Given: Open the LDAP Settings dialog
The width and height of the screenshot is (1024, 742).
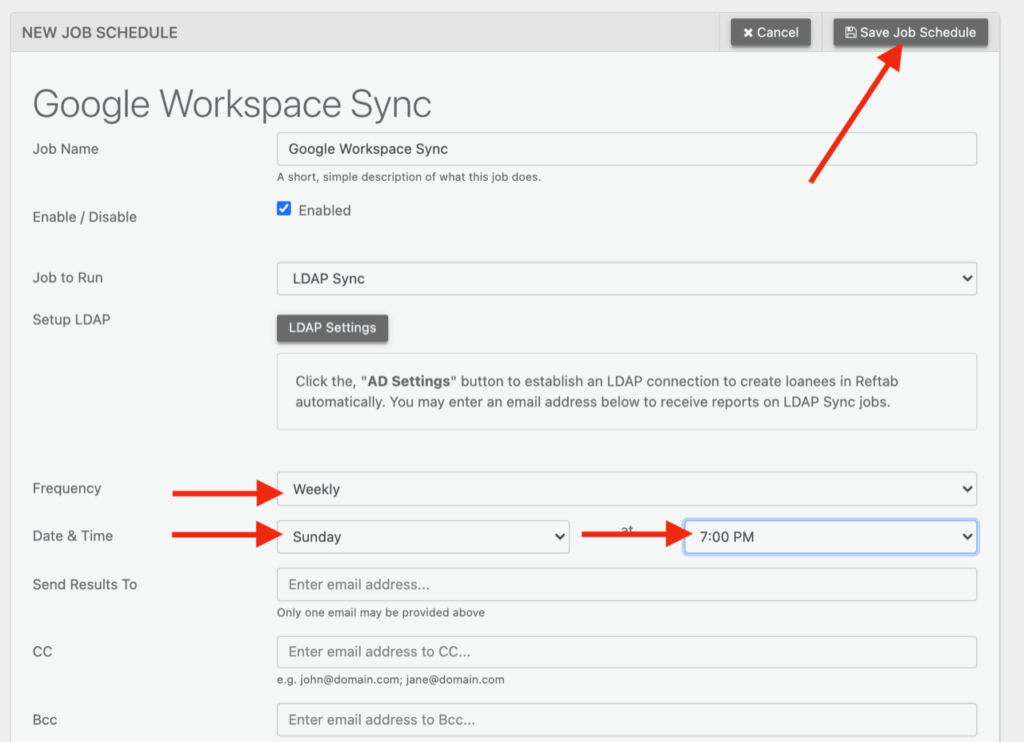Looking at the screenshot, I should (x=332, y=328).
